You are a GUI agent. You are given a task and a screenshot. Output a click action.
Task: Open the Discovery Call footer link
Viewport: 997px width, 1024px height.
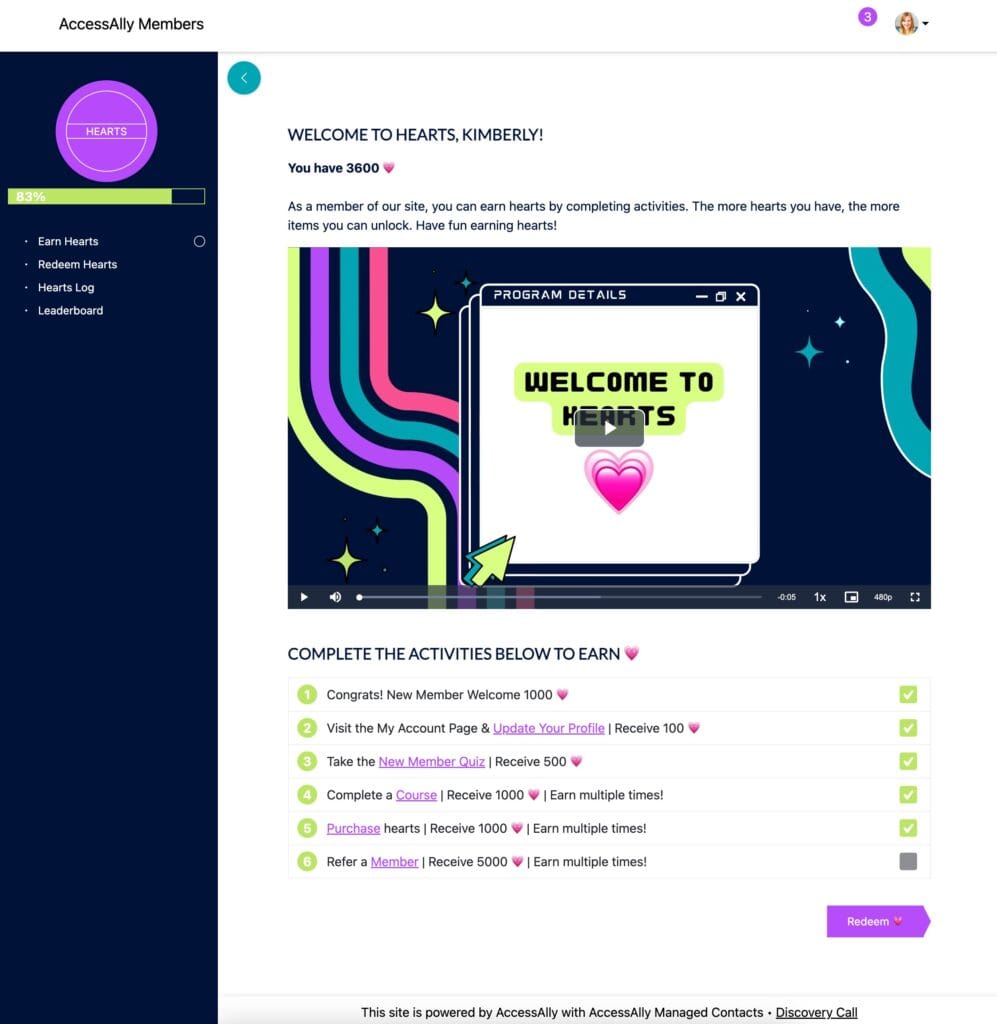(x=816, y=1012)
